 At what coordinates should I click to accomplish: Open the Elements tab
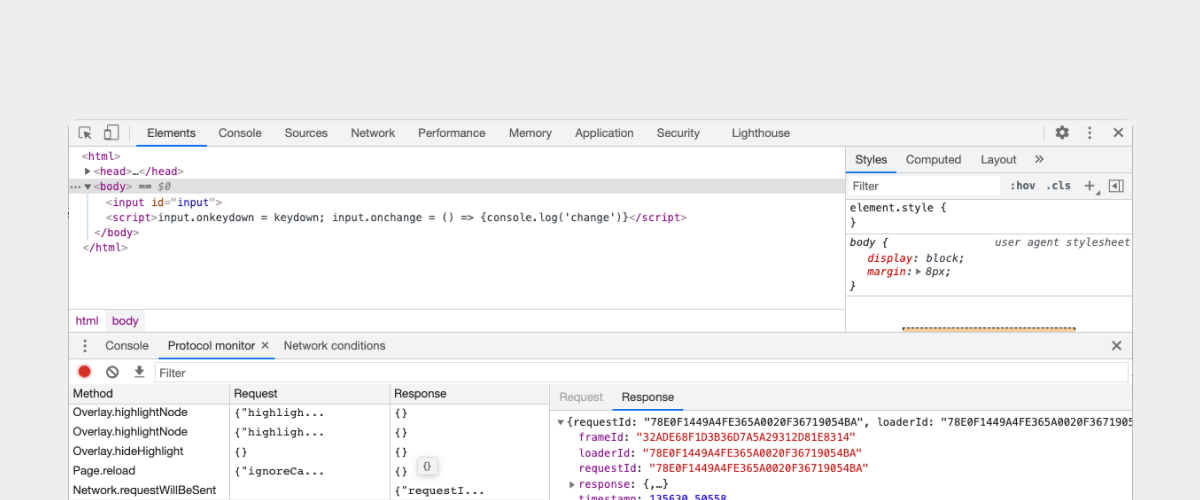tap(171, 133)
